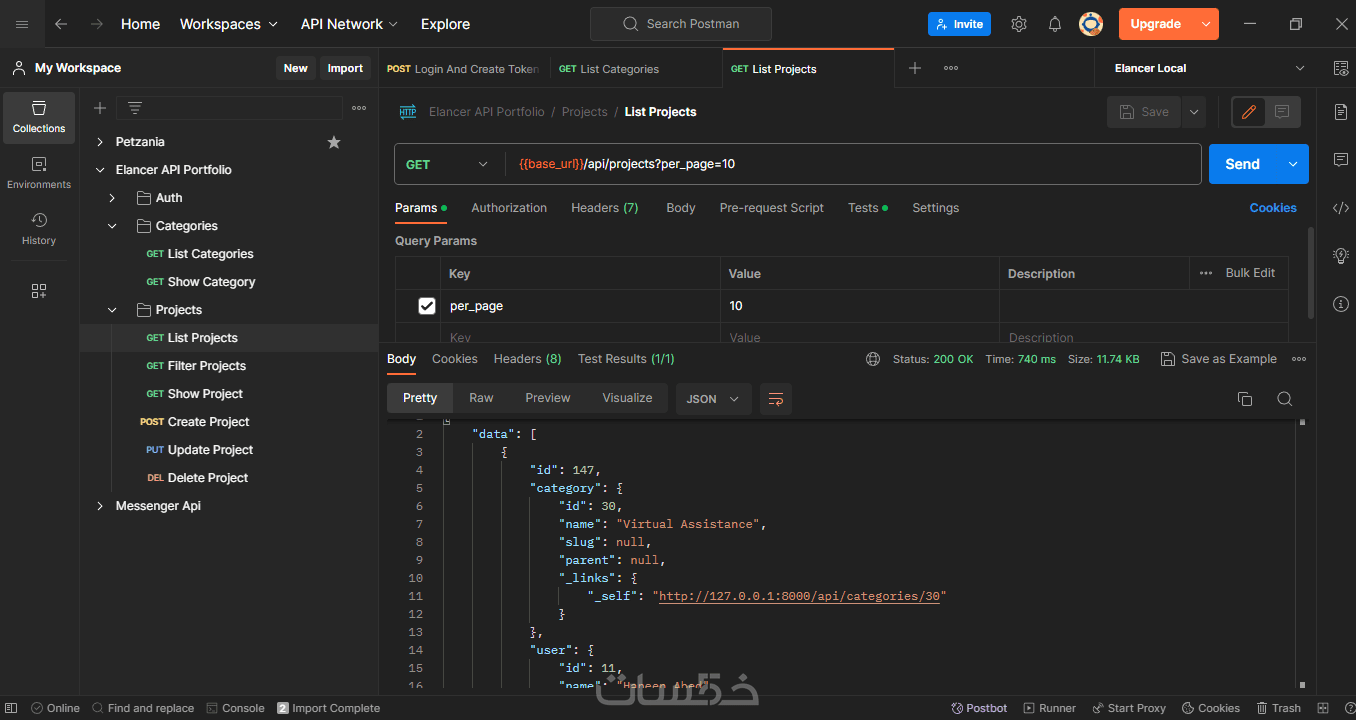1356x720 pixels.
Task: Switch to the Headers (7) request tab
Action: point(604,208)
